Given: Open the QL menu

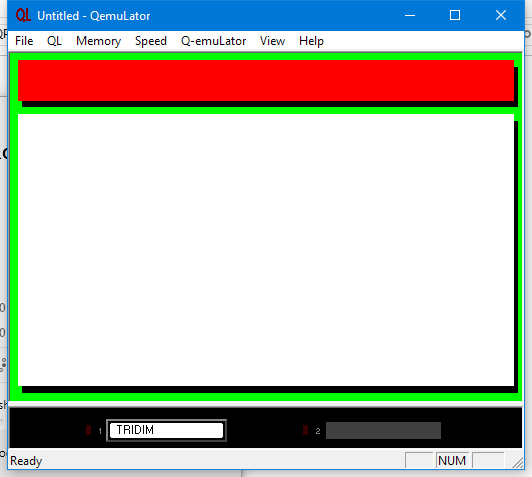Looking at the screenshot, I should point(54,41).
